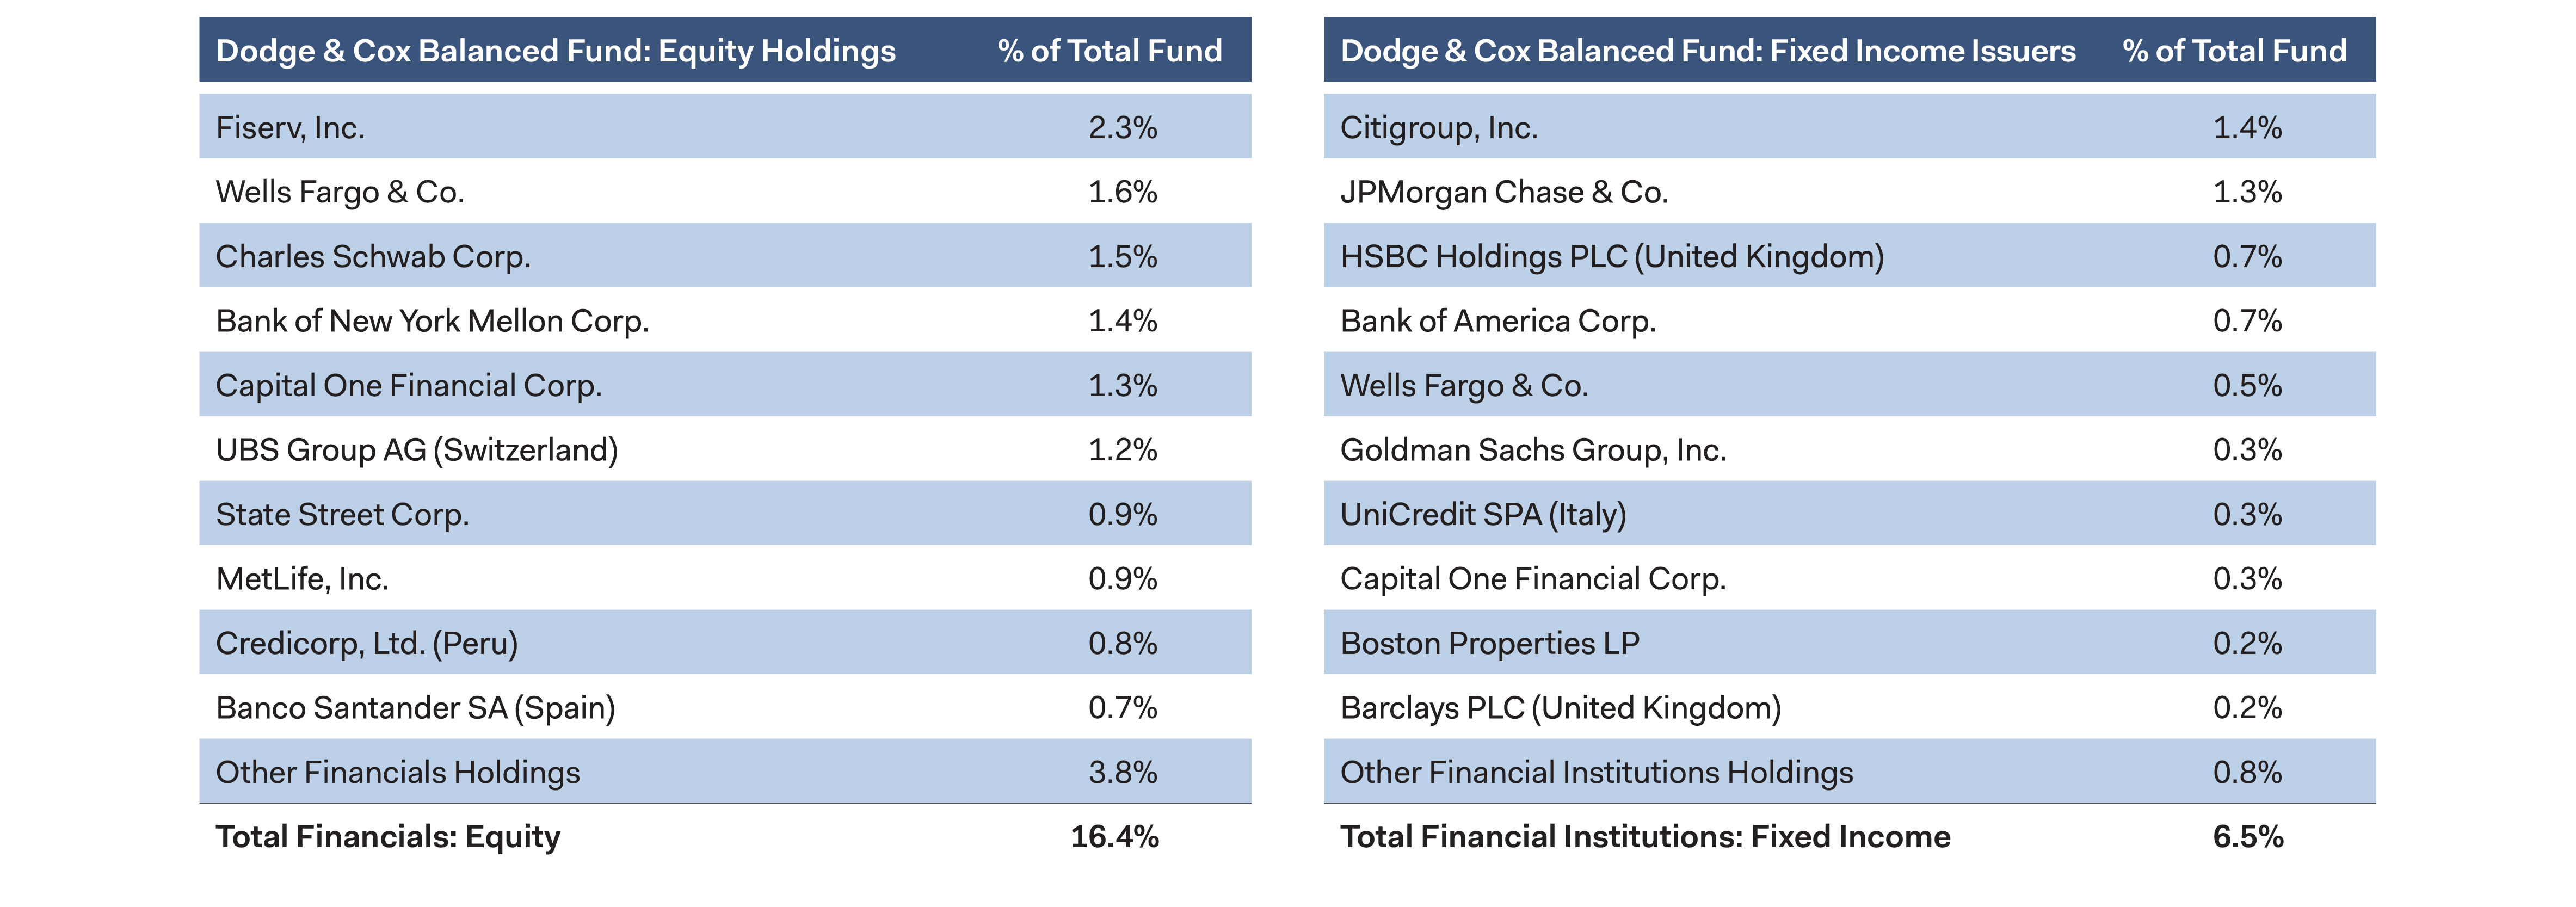
Task: Click the Equity Holdings table header
Action: (x=555, y=51)
